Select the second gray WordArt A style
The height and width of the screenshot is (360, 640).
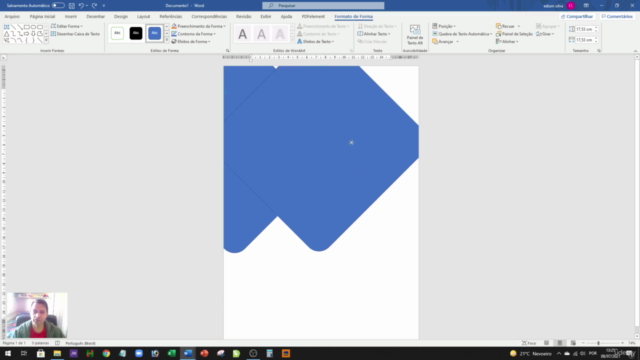[261, 34]
